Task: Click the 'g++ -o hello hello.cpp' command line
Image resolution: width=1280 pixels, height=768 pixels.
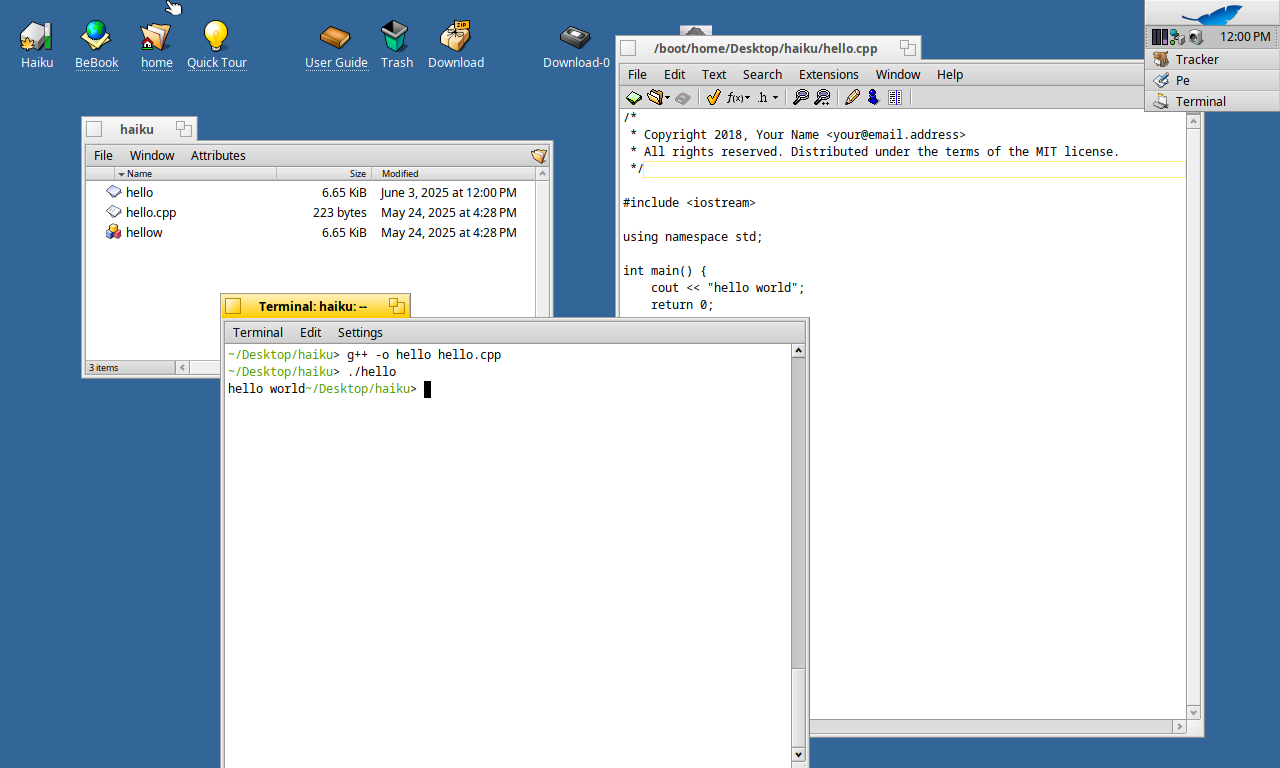Action: click(424, 355)
